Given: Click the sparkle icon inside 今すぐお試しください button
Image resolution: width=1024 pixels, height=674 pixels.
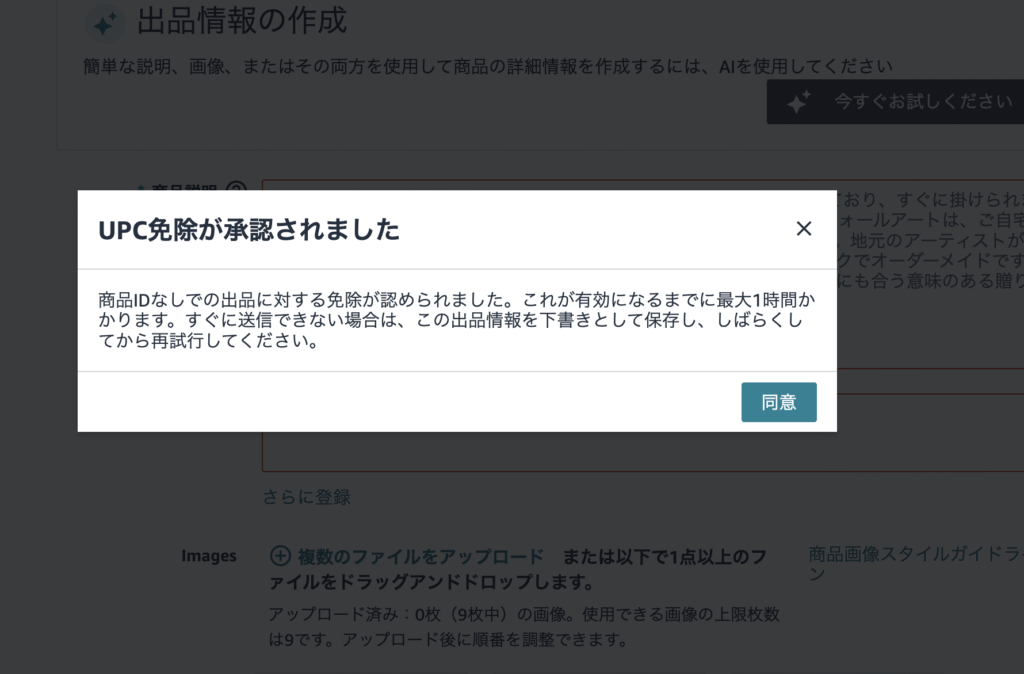Looking at the screenshot, I should [798, 102].
